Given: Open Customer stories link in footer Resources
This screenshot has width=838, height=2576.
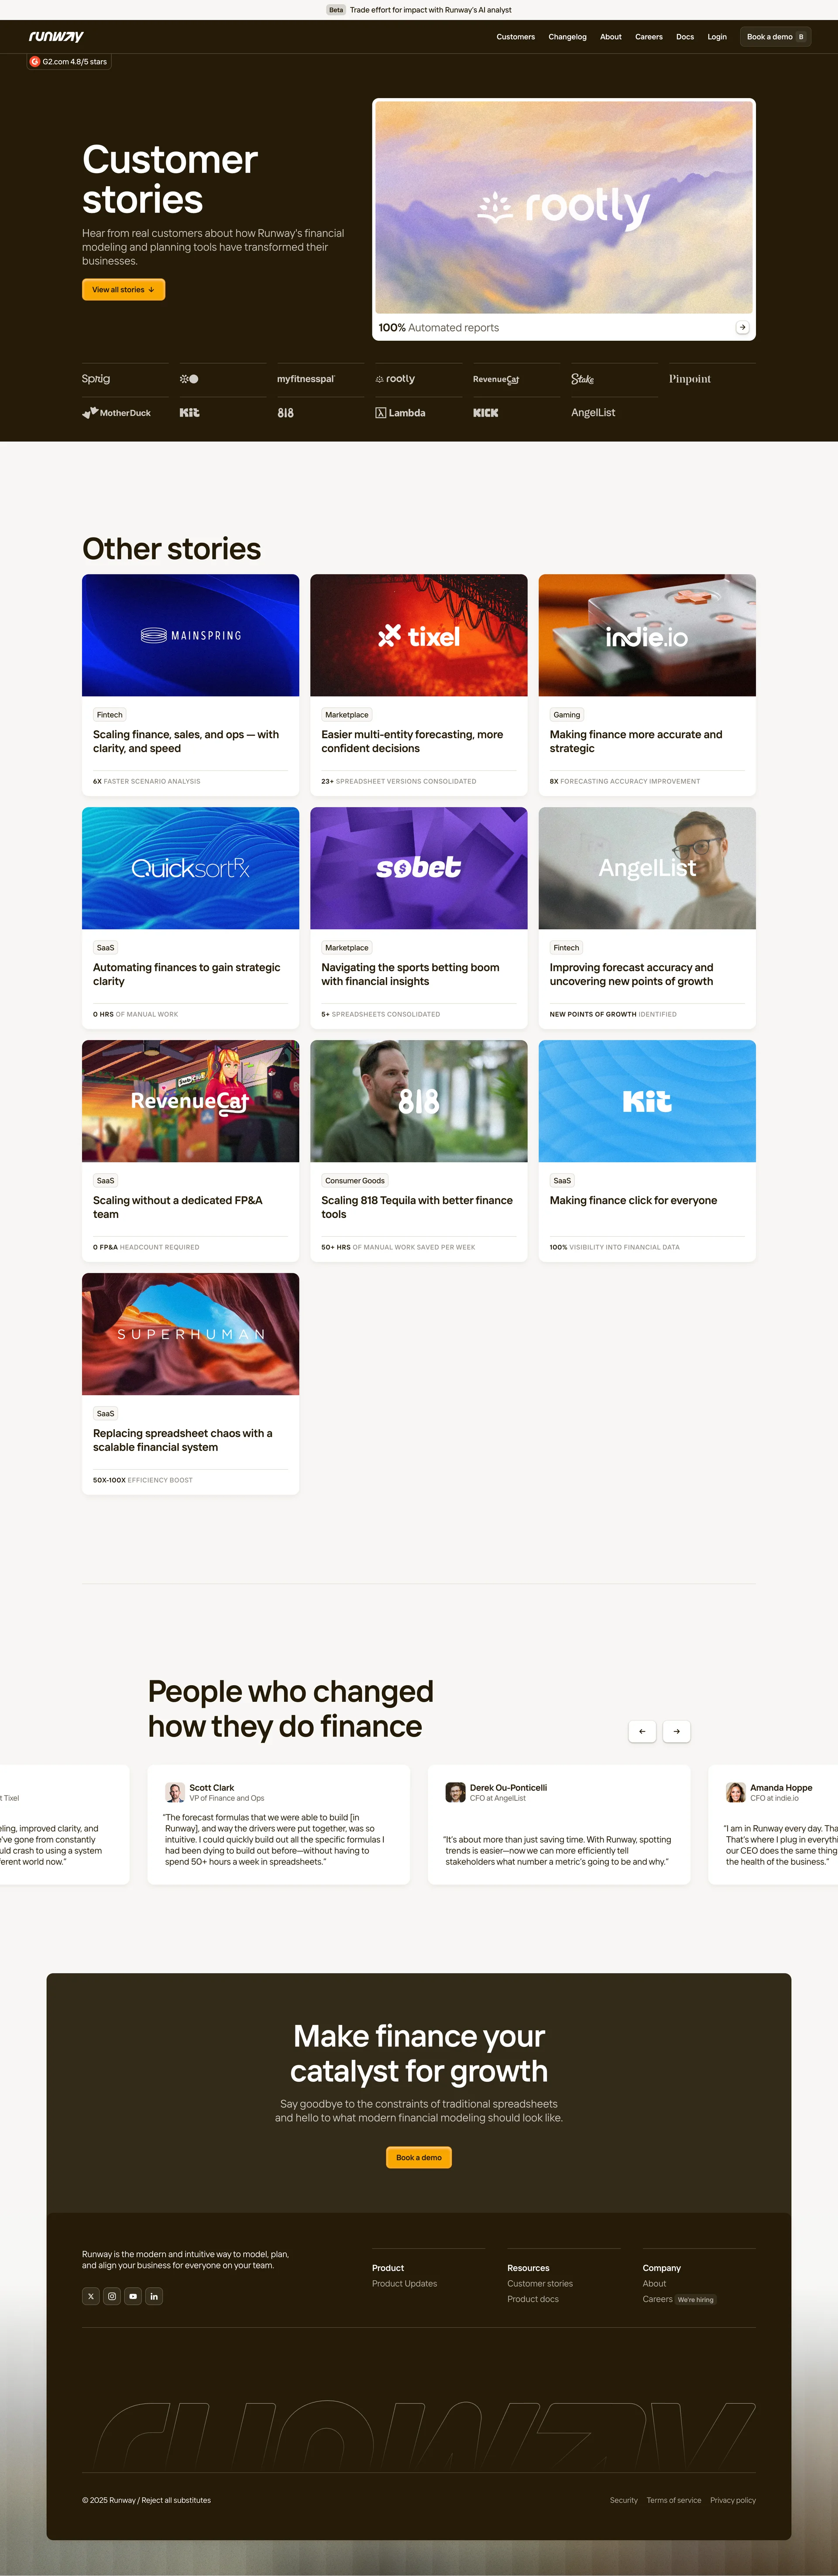Looking at the screenshot, I should click(540, 2283).
